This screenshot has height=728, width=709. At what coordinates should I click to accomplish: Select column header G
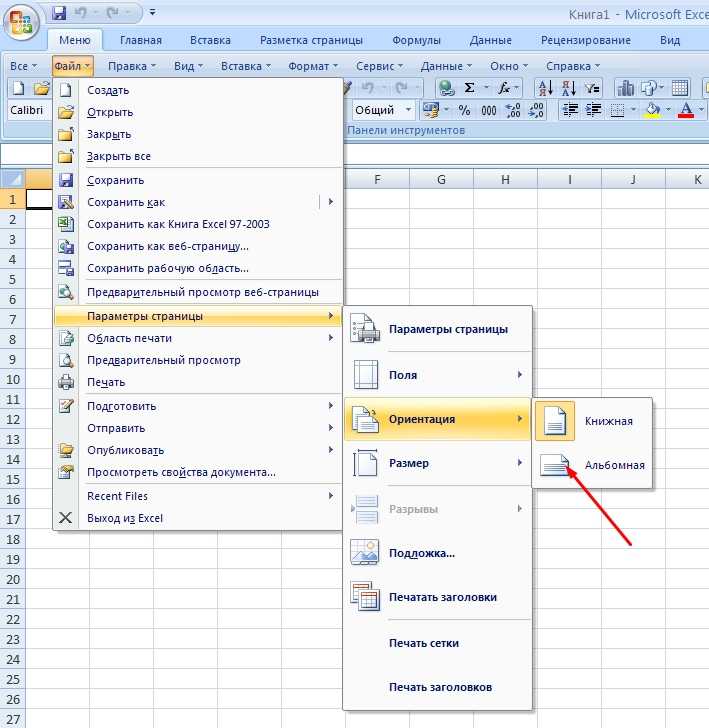coord(441,179)
